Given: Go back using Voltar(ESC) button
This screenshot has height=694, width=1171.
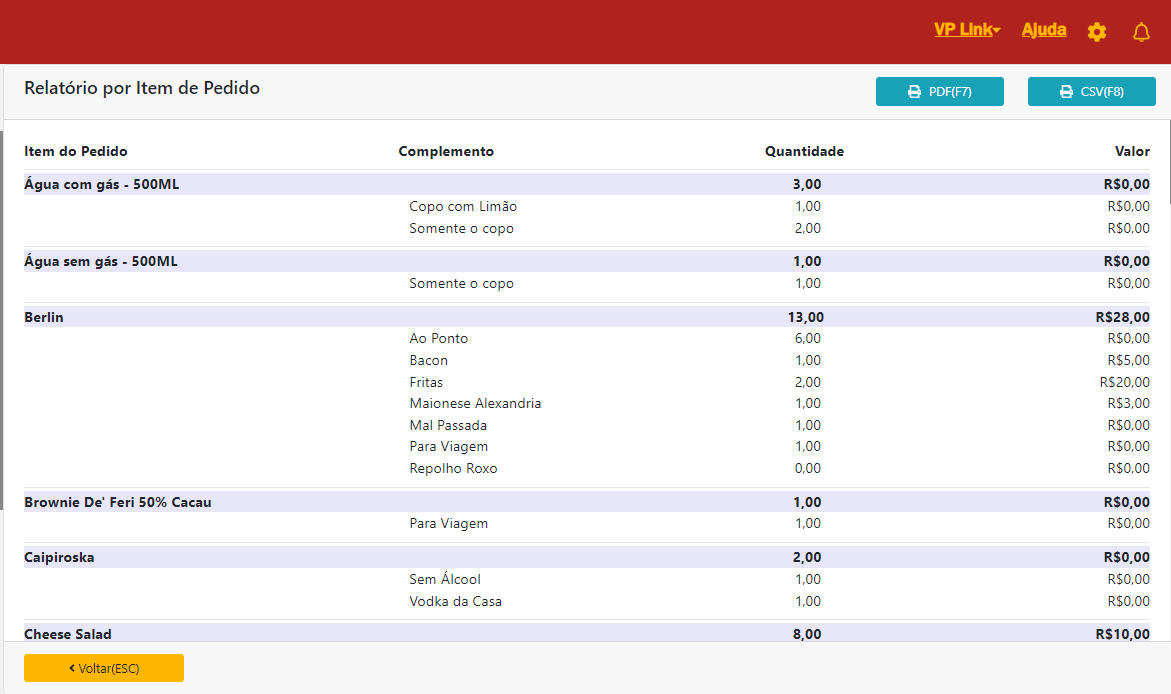Looking at the screenshot, I should 104,668.
